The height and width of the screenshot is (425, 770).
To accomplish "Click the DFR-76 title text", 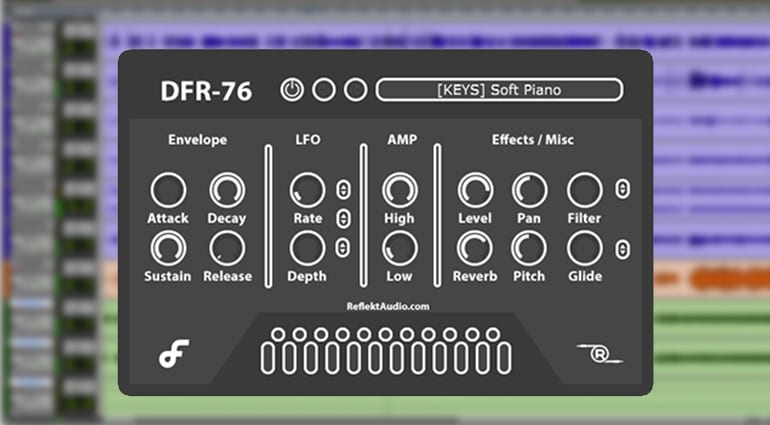I will click(206, 91).
